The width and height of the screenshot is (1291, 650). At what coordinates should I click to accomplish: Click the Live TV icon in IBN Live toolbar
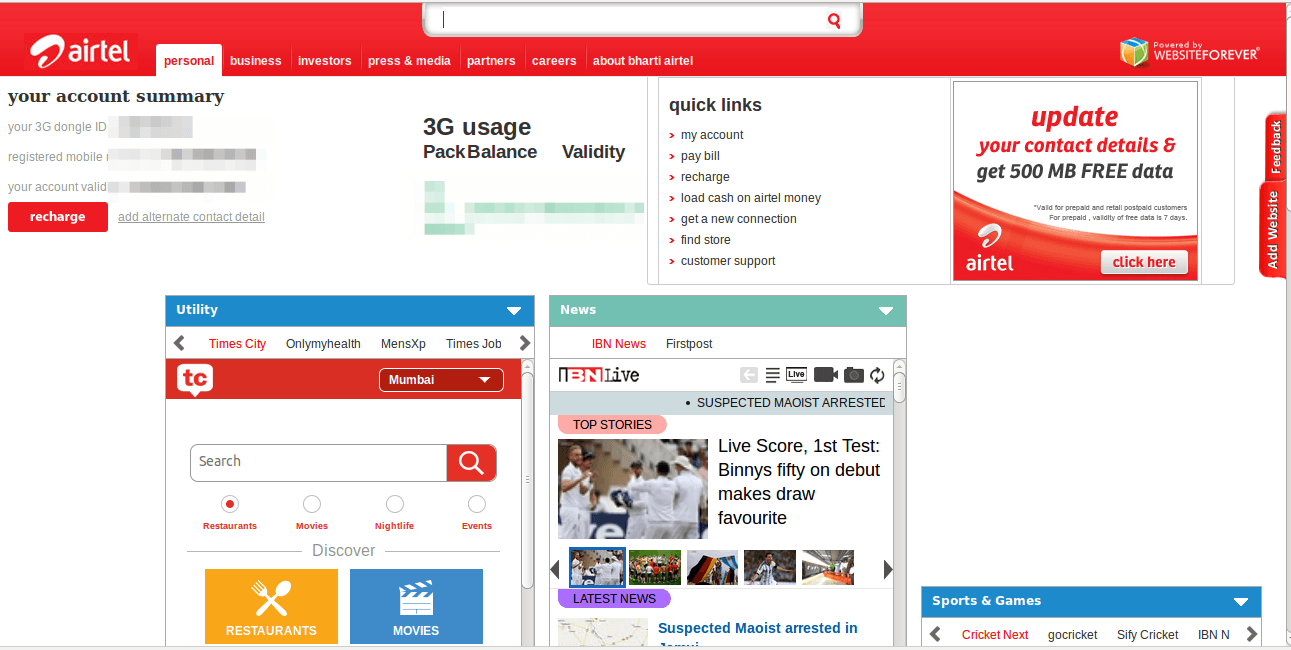[x=796, y=375]
